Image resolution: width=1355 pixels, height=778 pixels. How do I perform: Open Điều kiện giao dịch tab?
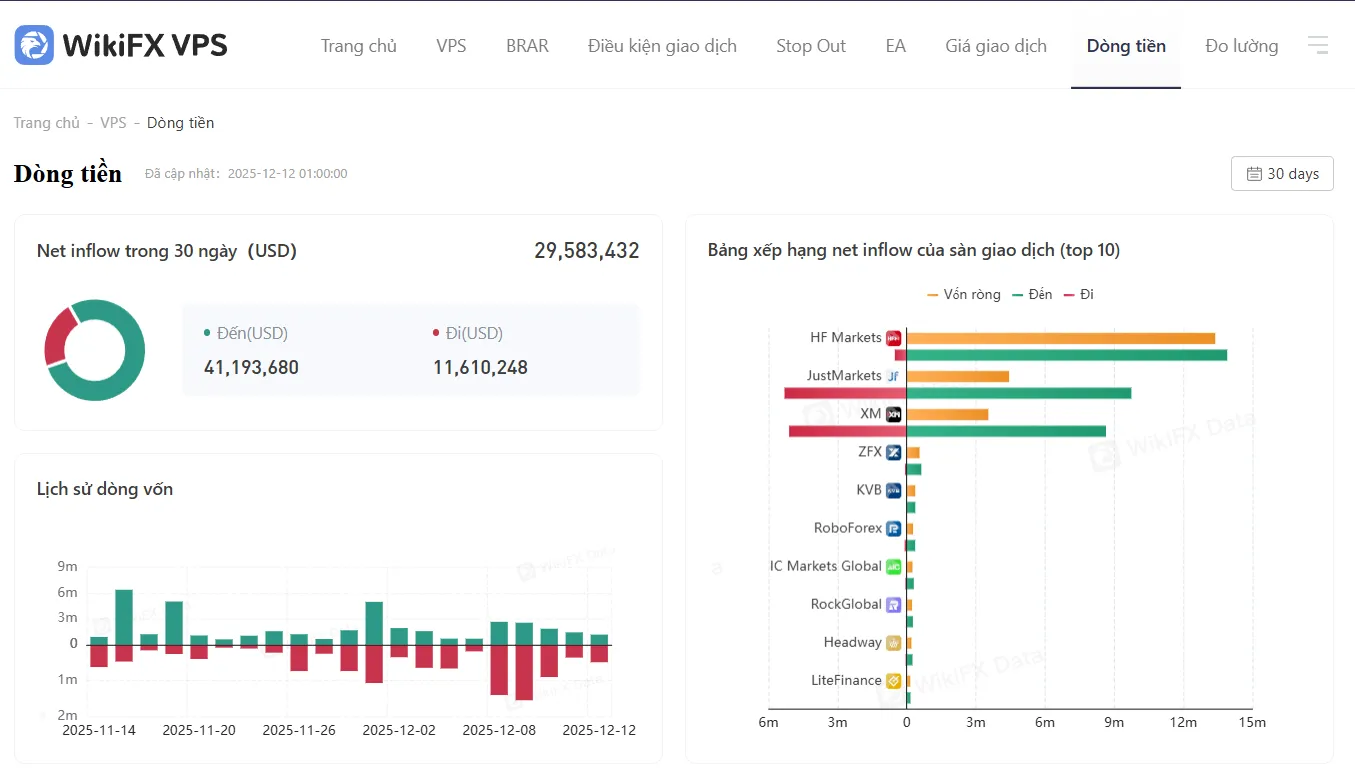(x=662, y=46)
